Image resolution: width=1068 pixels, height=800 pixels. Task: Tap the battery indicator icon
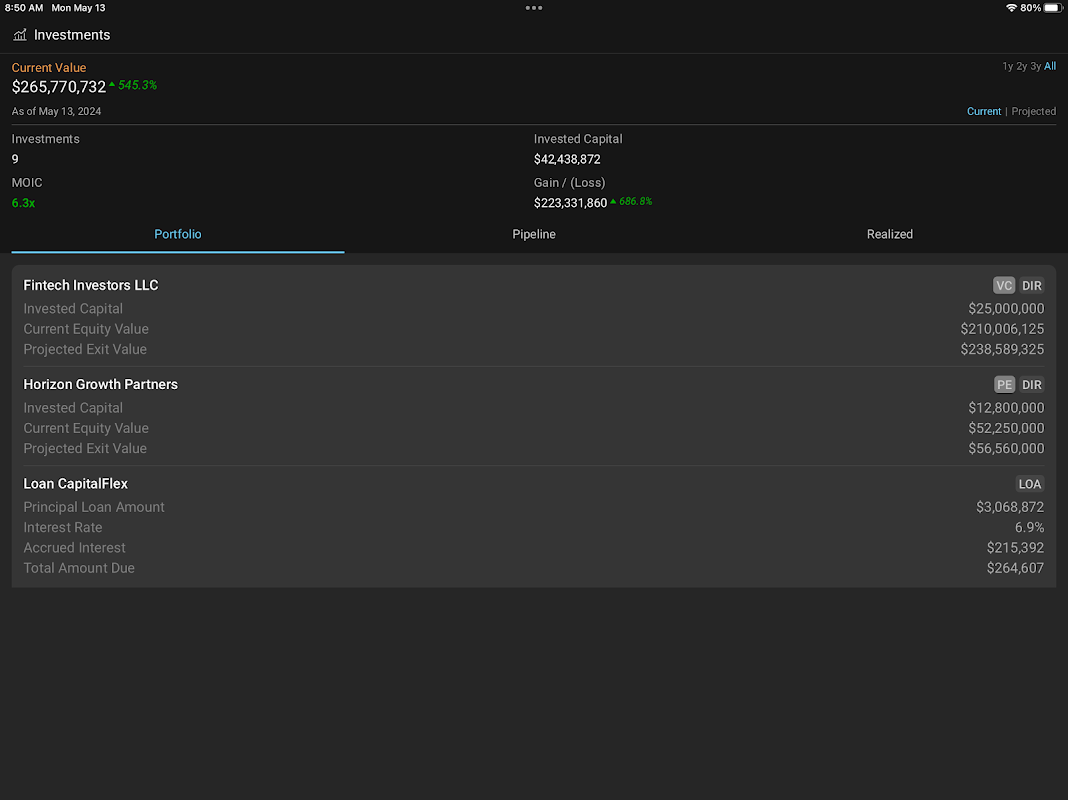point(1053,8)
